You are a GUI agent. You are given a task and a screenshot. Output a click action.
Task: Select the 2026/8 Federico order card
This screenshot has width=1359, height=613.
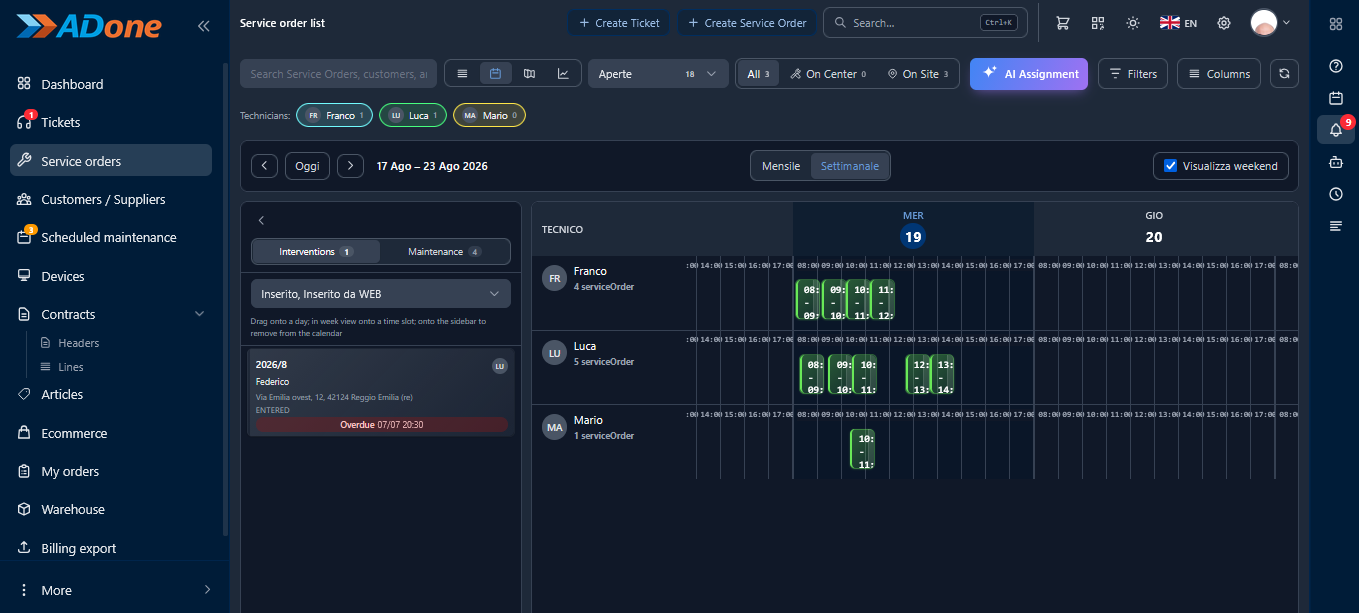point(381,392)
